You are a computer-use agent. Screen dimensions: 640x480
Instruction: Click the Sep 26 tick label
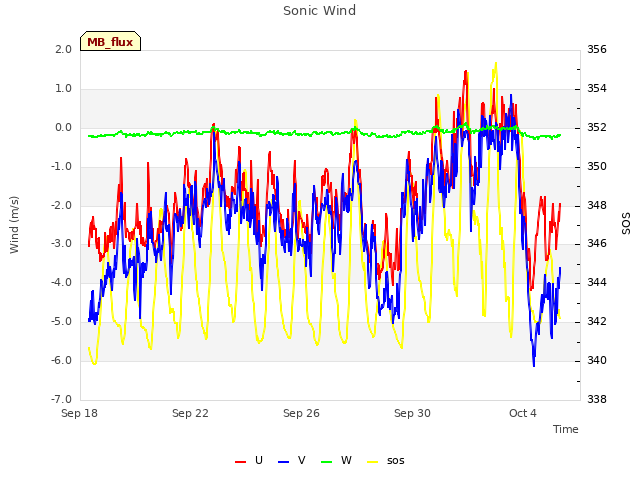tap(301, 413)
